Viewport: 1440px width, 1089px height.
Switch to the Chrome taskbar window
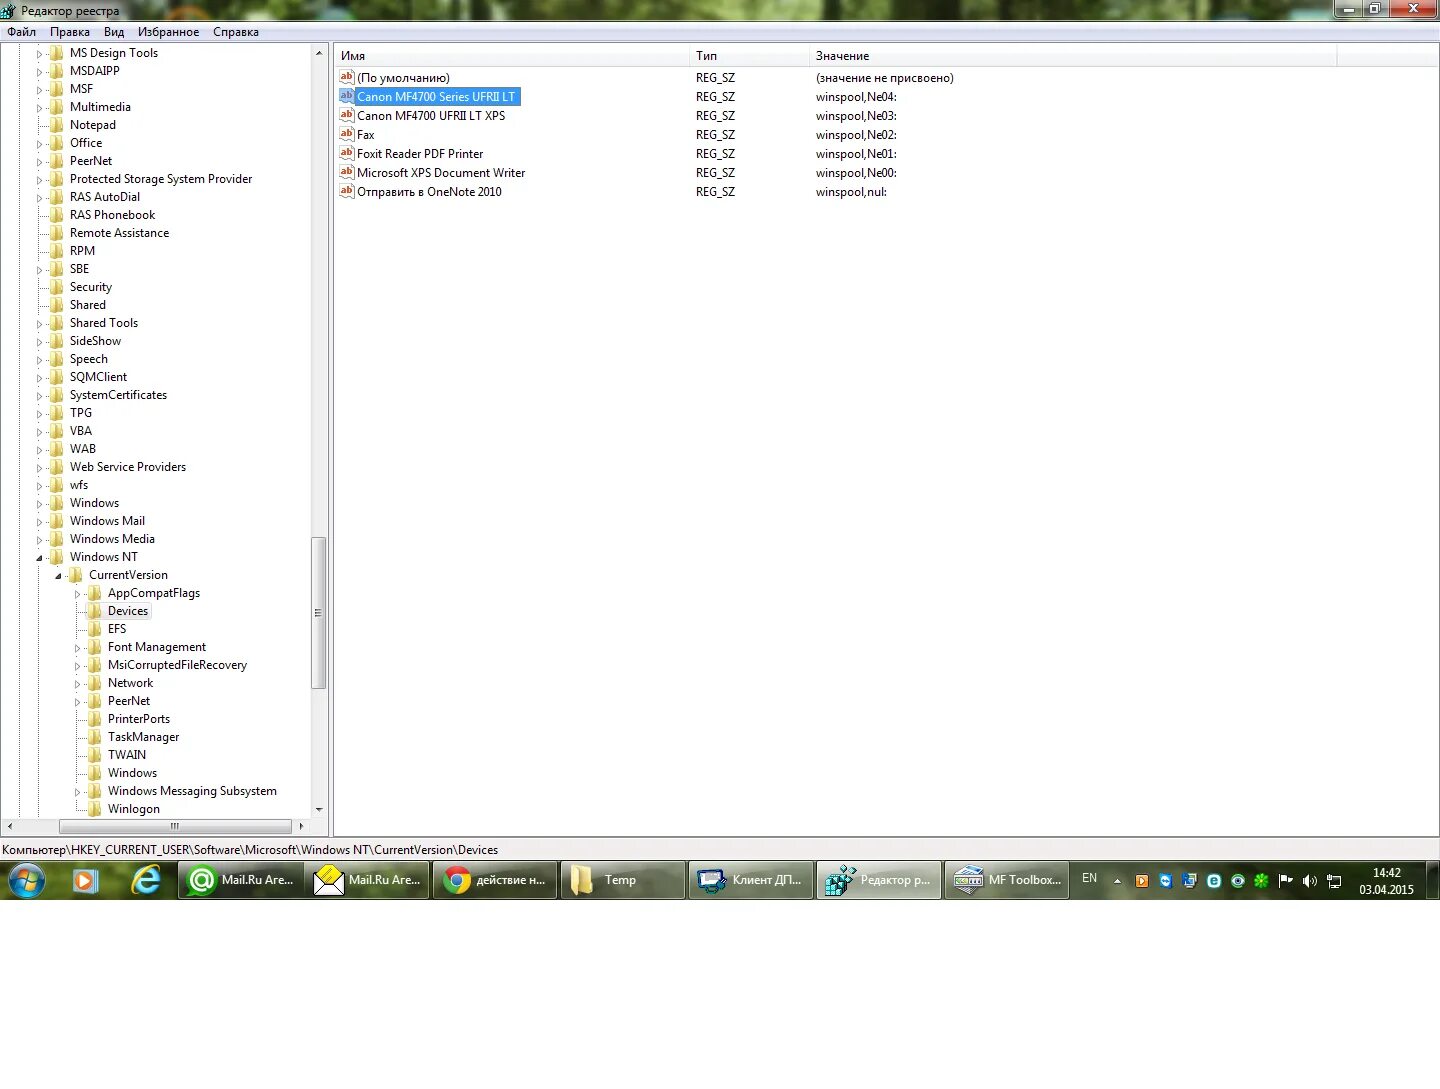coord(495,880)
